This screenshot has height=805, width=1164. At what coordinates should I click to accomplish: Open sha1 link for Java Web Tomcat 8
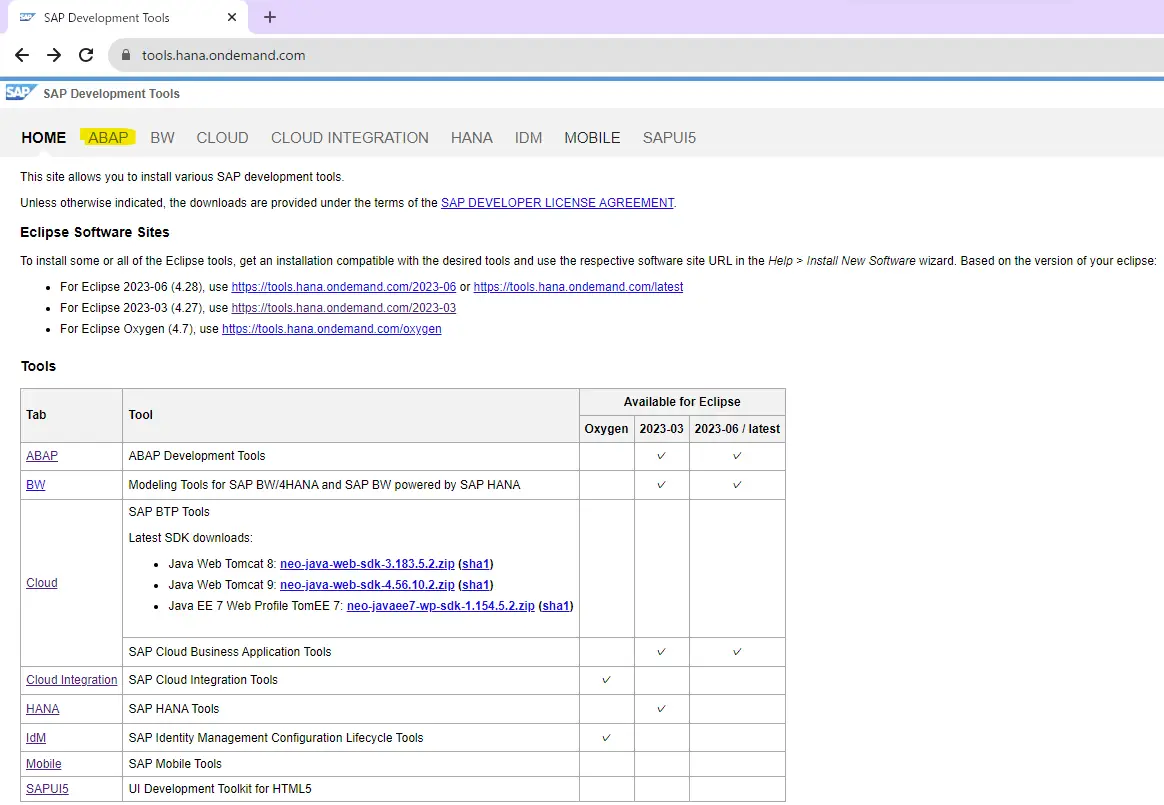(x=476, y=564)
